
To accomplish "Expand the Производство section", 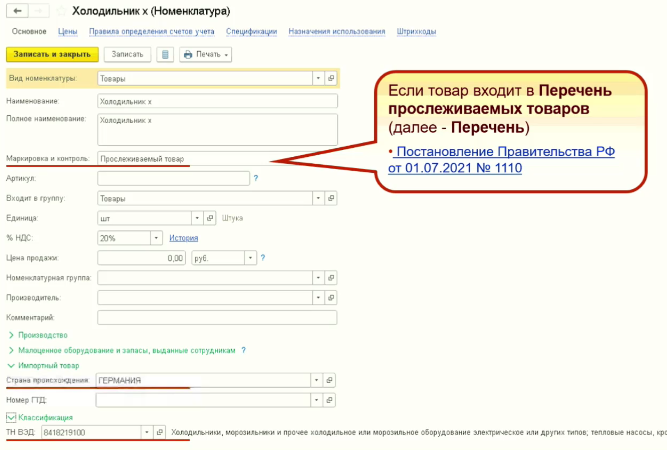I will 38,334.
